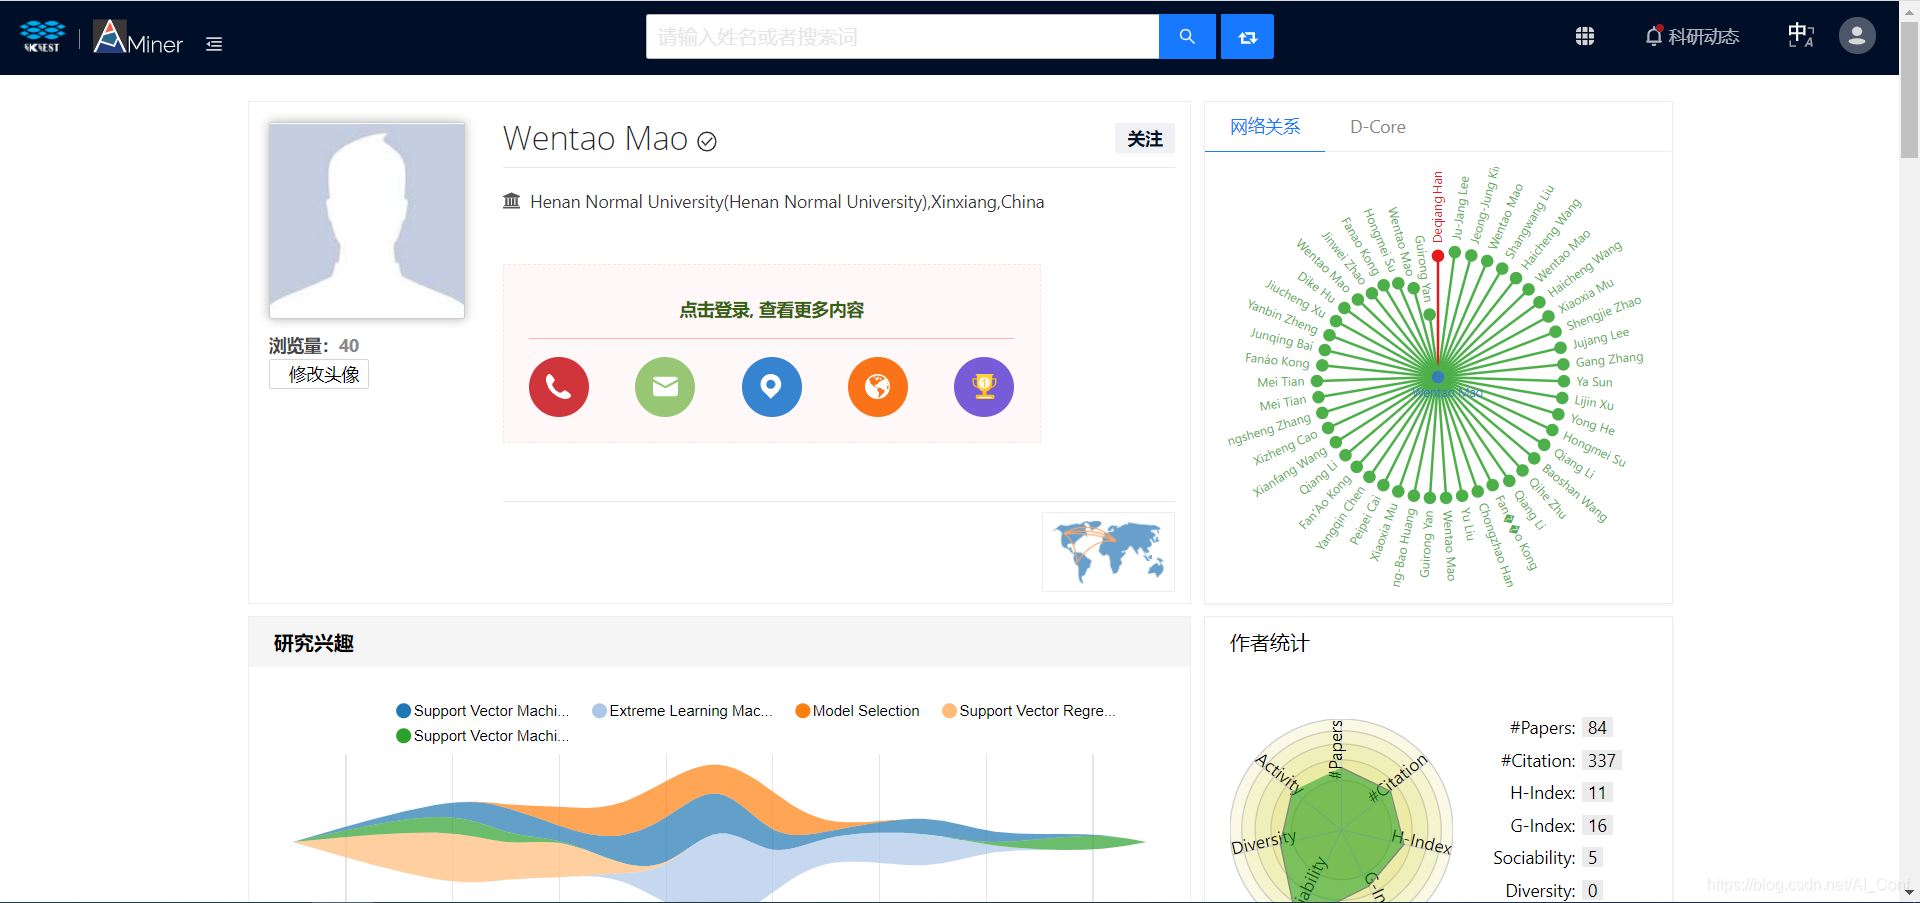Click the G-Index value 16
The image size is (1920, 903).
(x=1597, y=826)
